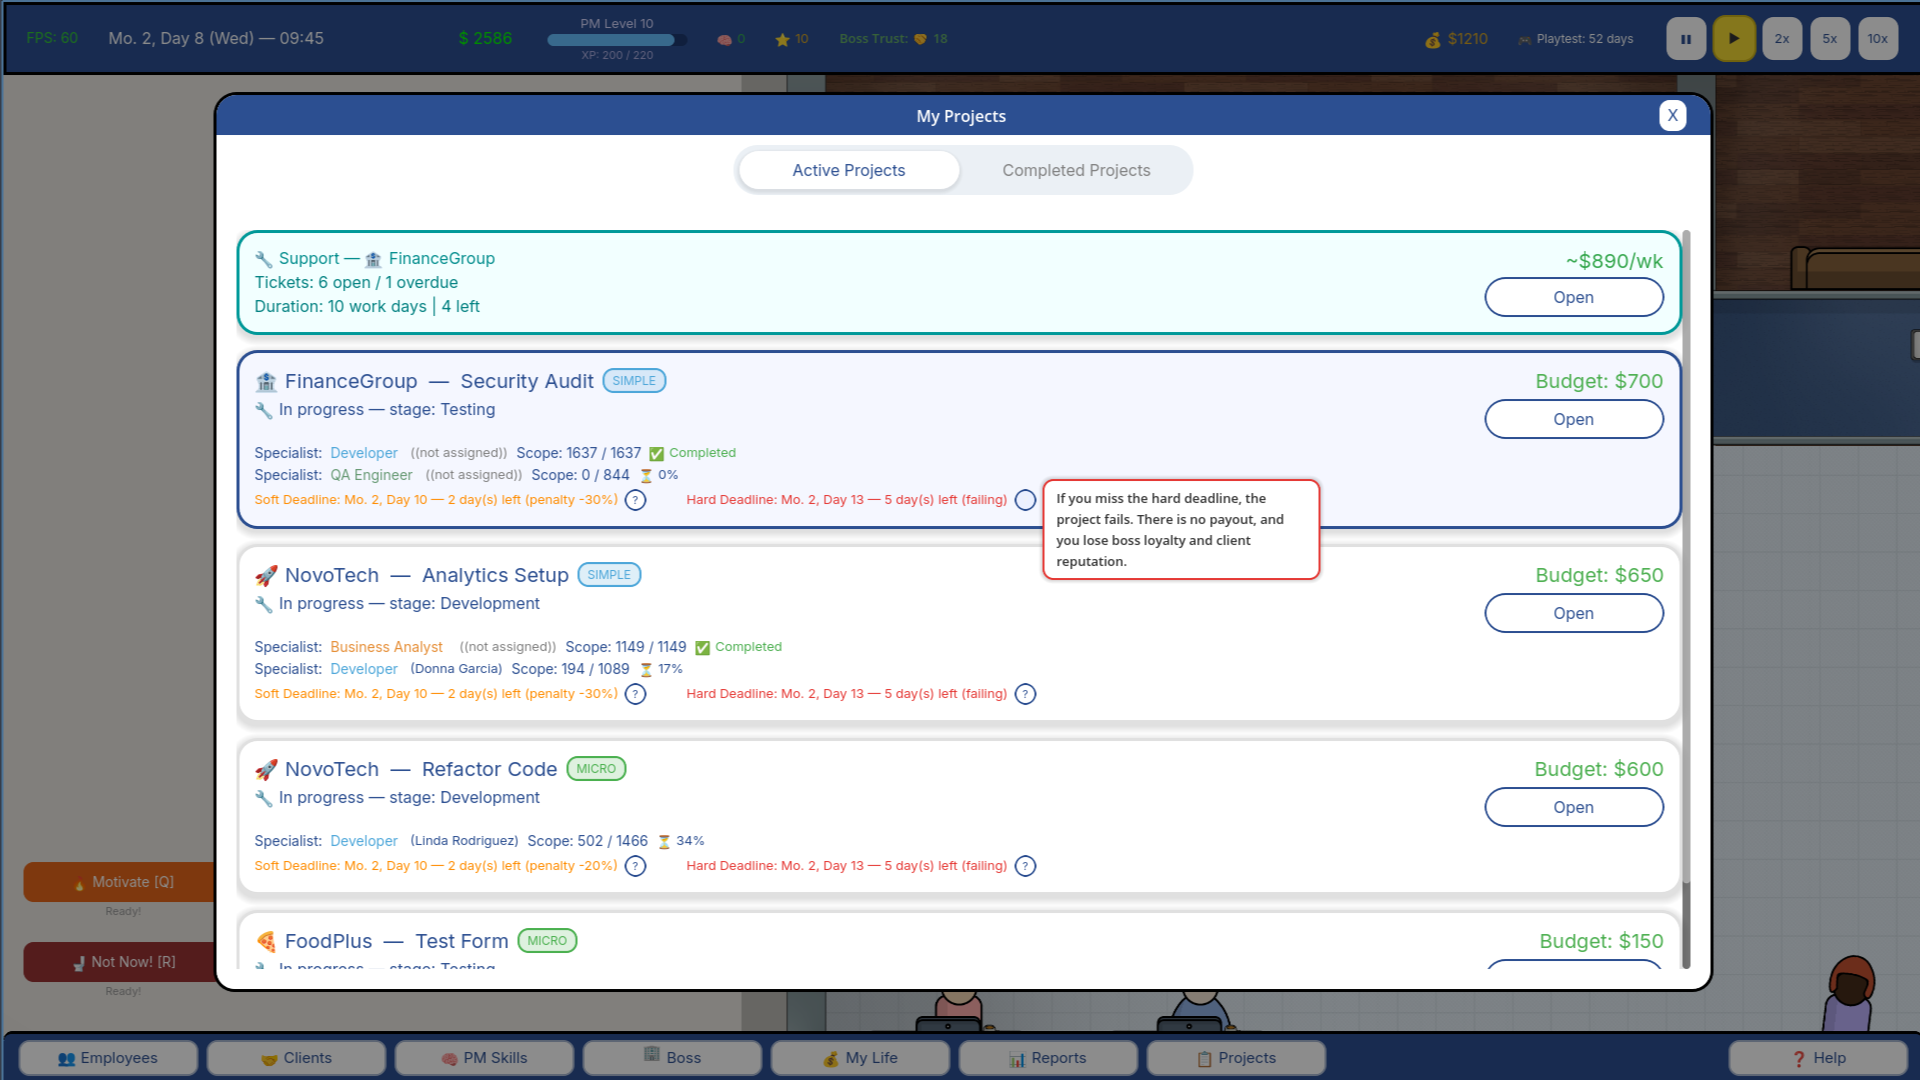Open the FinanceGroup Support project

tap(1574, 297)
